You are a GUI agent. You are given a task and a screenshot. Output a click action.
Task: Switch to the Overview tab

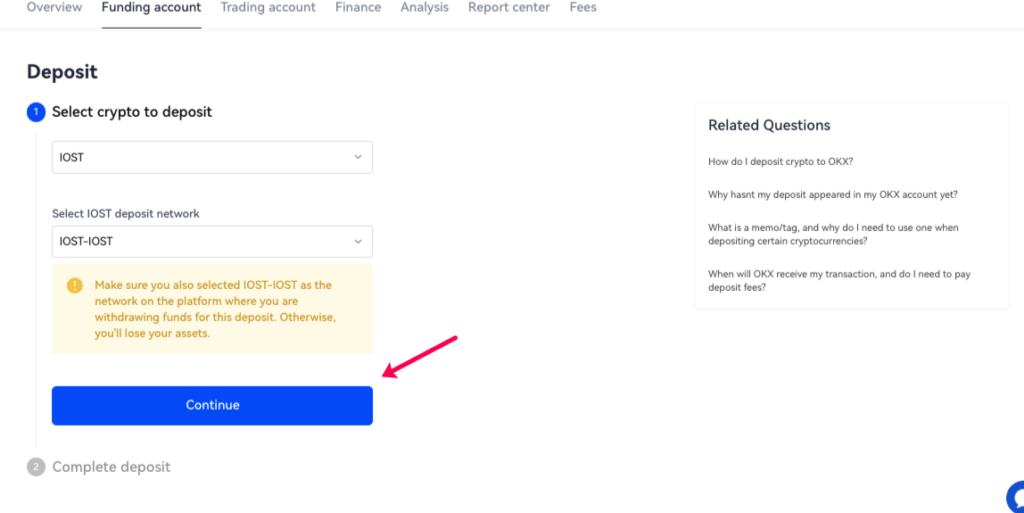pyautogui.click(x=54, y=7)
